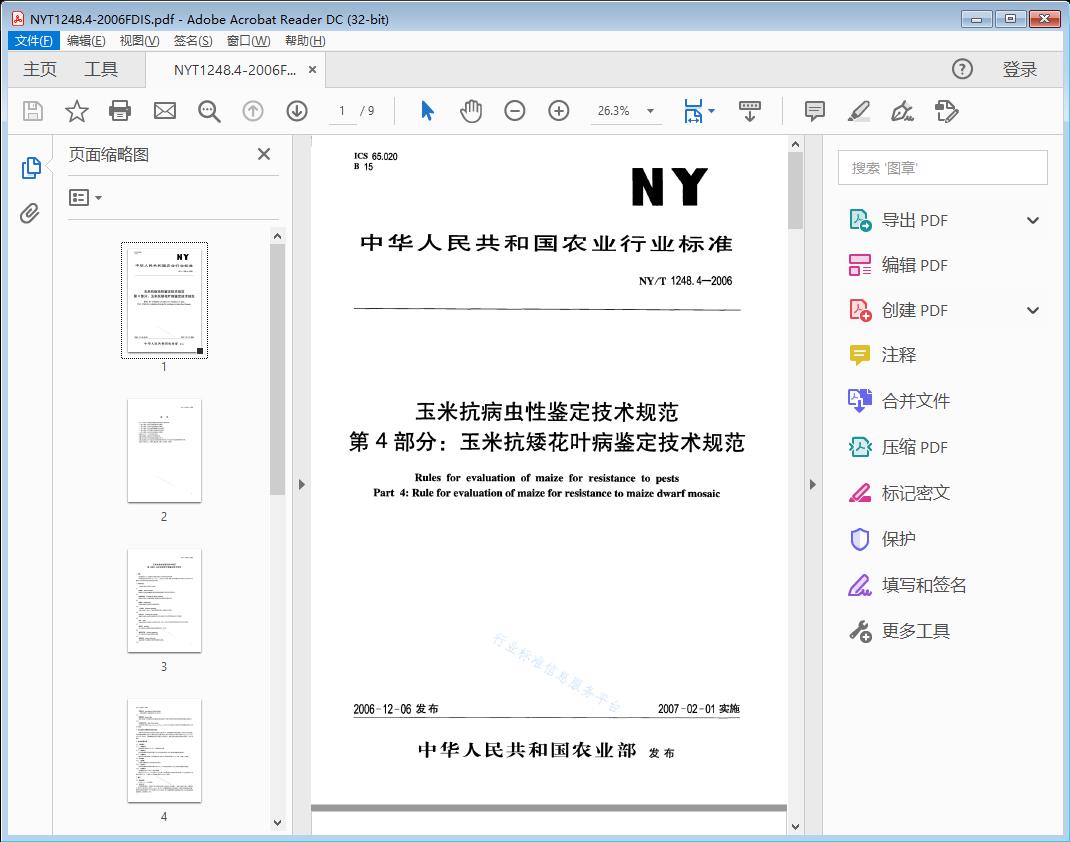The image size is (1070, 842).
Task: Click the 登录 sign-in button
Action: [1019, 69]
